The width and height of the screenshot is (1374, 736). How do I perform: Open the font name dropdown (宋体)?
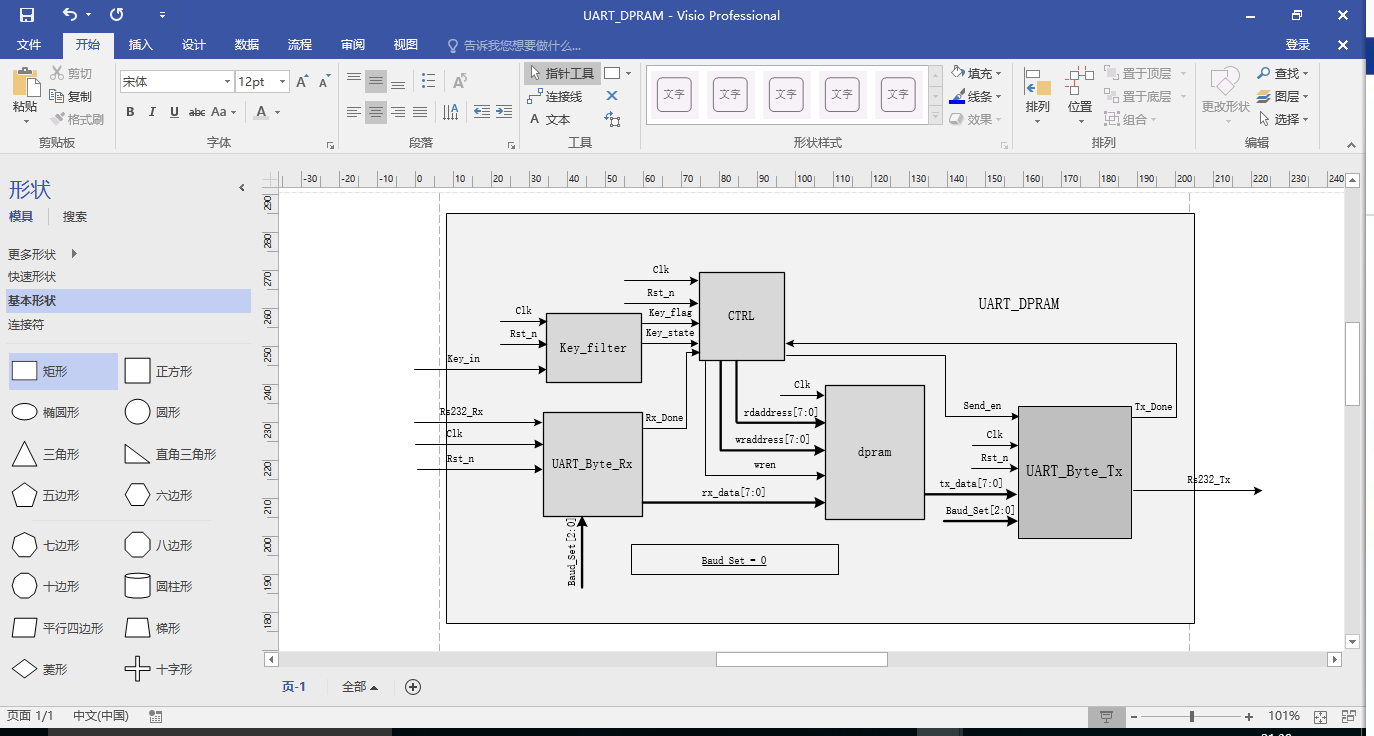(x=226, y=82)
